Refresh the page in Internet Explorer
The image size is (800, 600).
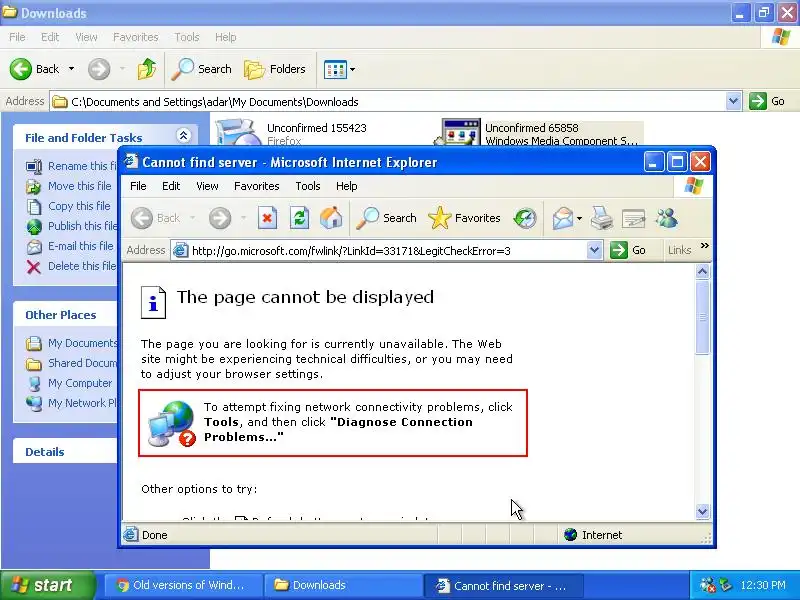pyautogui.click(x=299, y=218)
